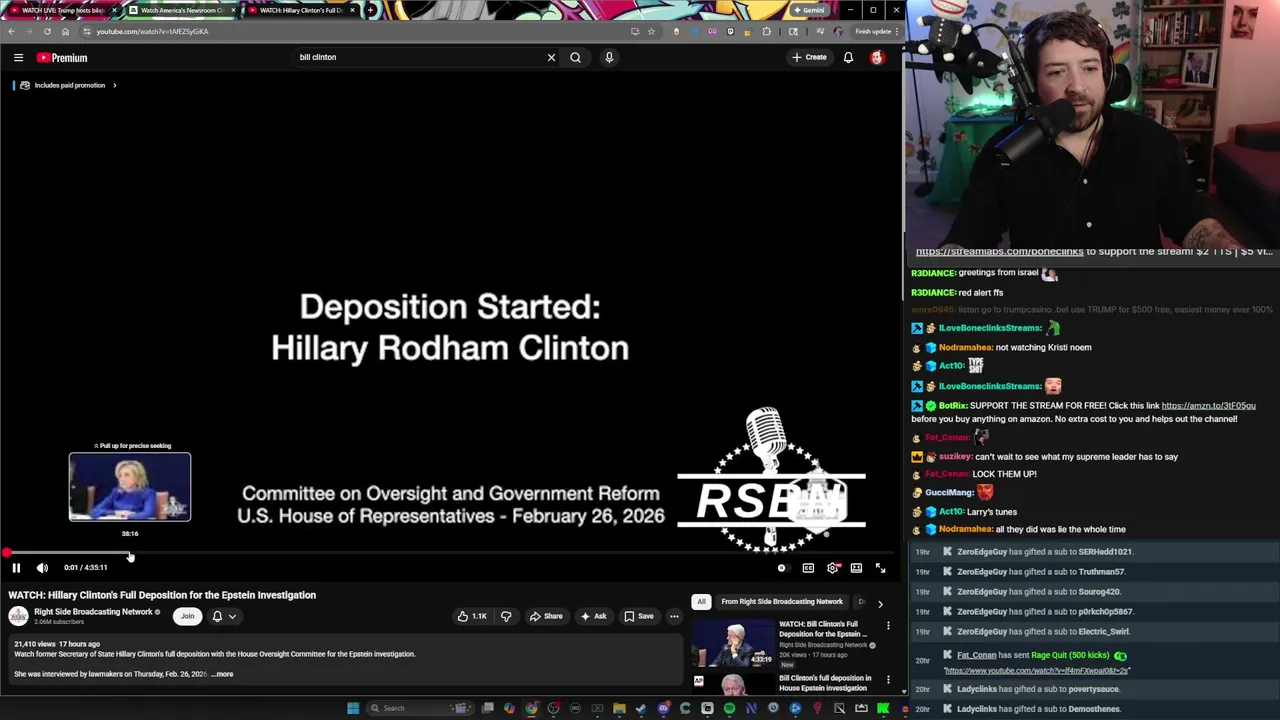The width and height of the screenshot is (1280, 720).
Task: Open 'Bill Clinton's full deposition in House Epstein investigation' title
Action: [x=825, y=683]
